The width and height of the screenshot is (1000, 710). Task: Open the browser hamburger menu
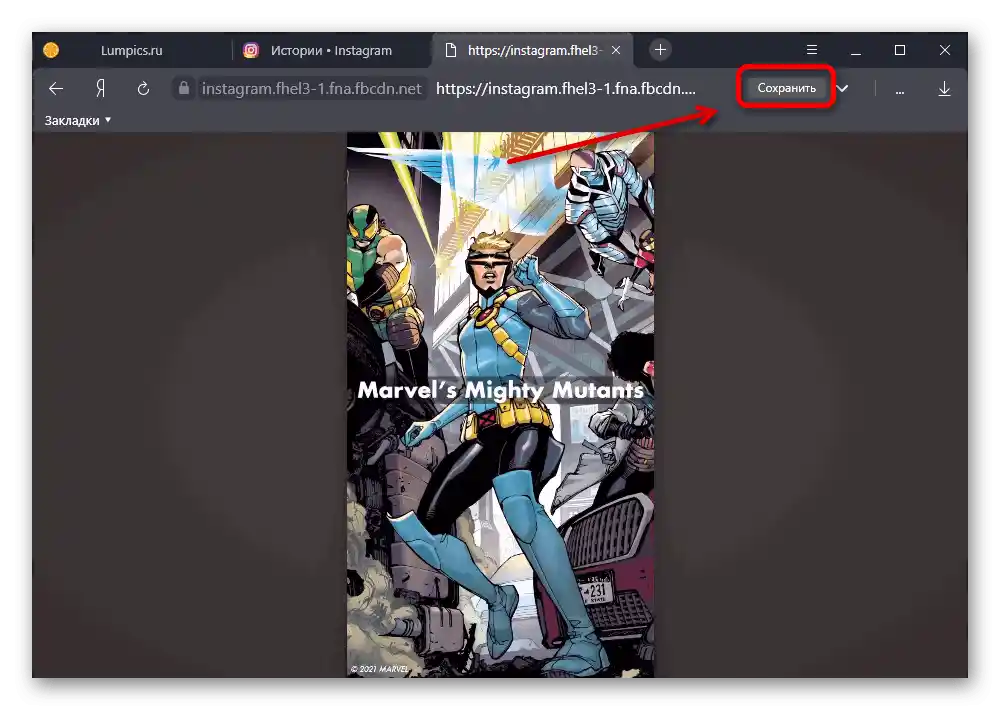coord(812,50)
